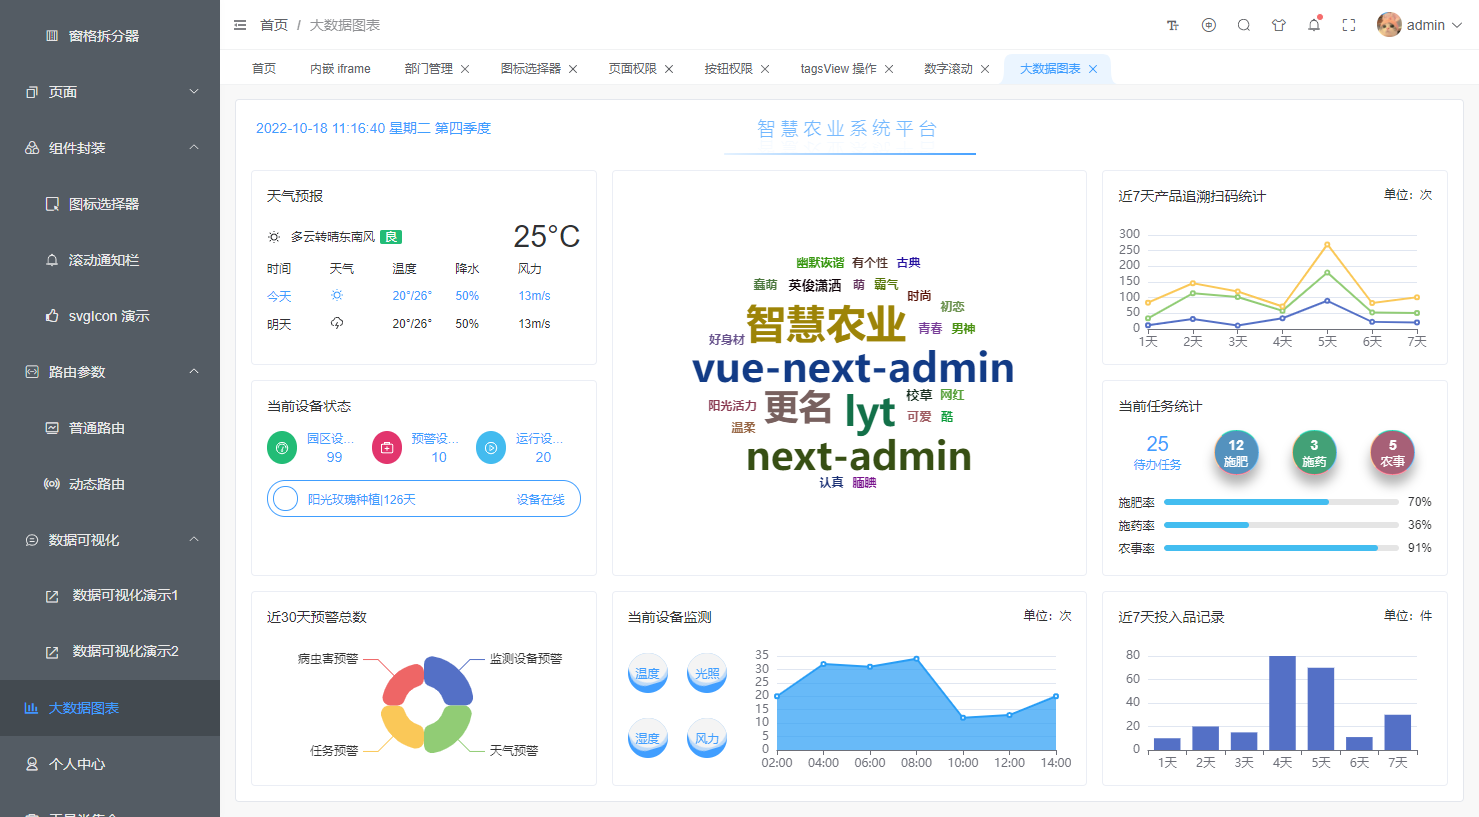Click the 25 待办任务 counter
This screenshot has height=817, width=1479.
(x=1157, y=452)
